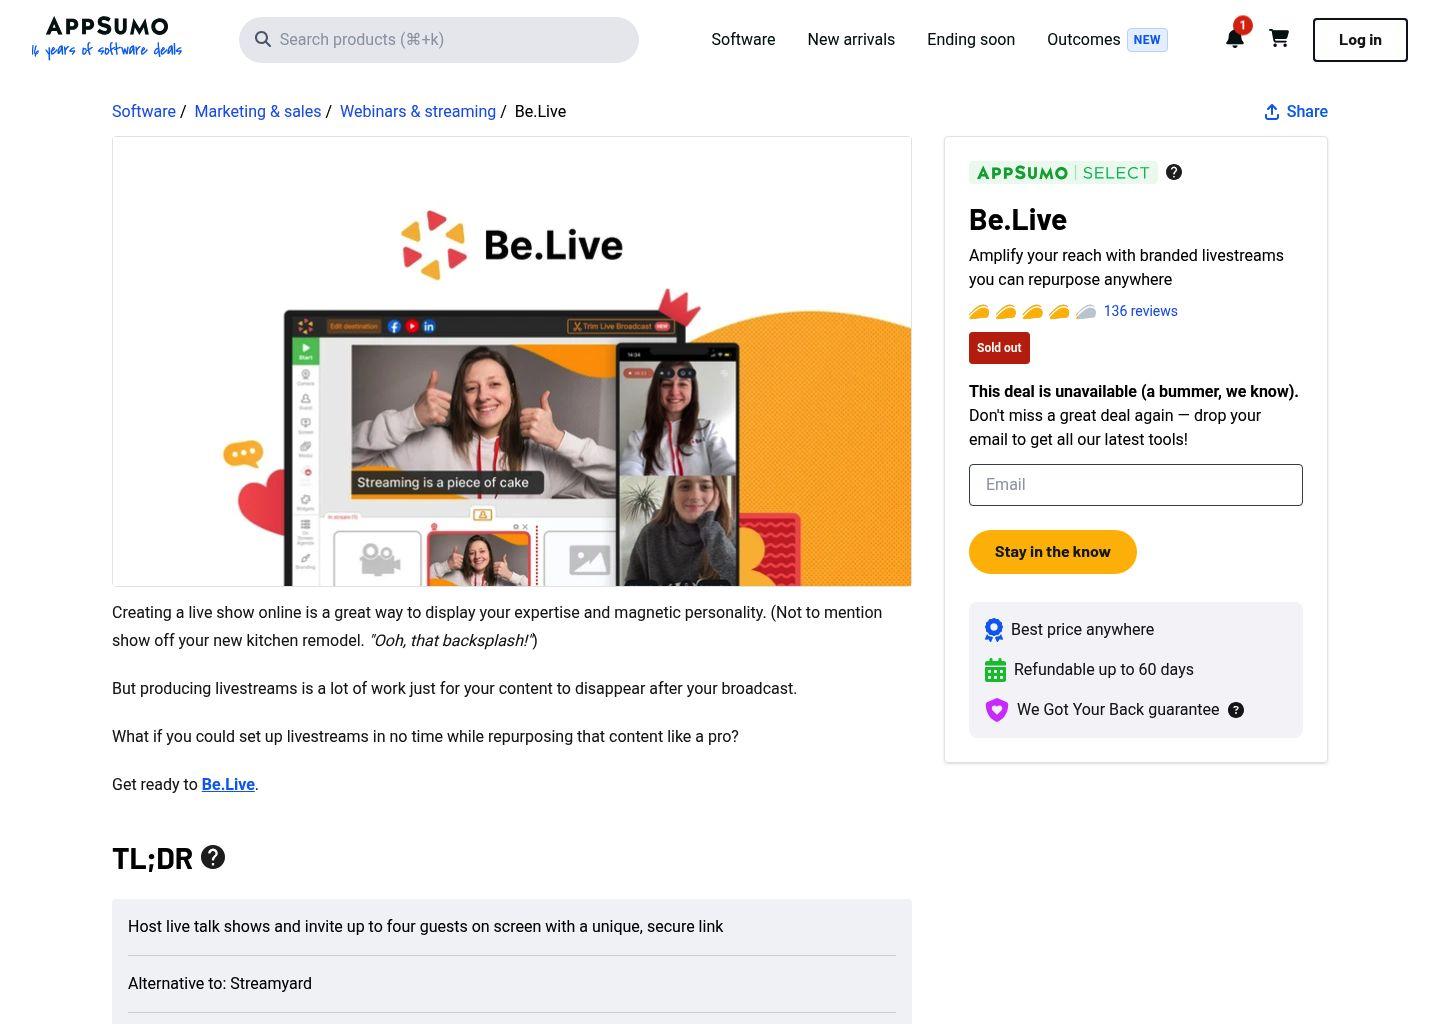Open the notifications bell icon
This screenshot has width=1440, height=1024.
point(1234,39)
